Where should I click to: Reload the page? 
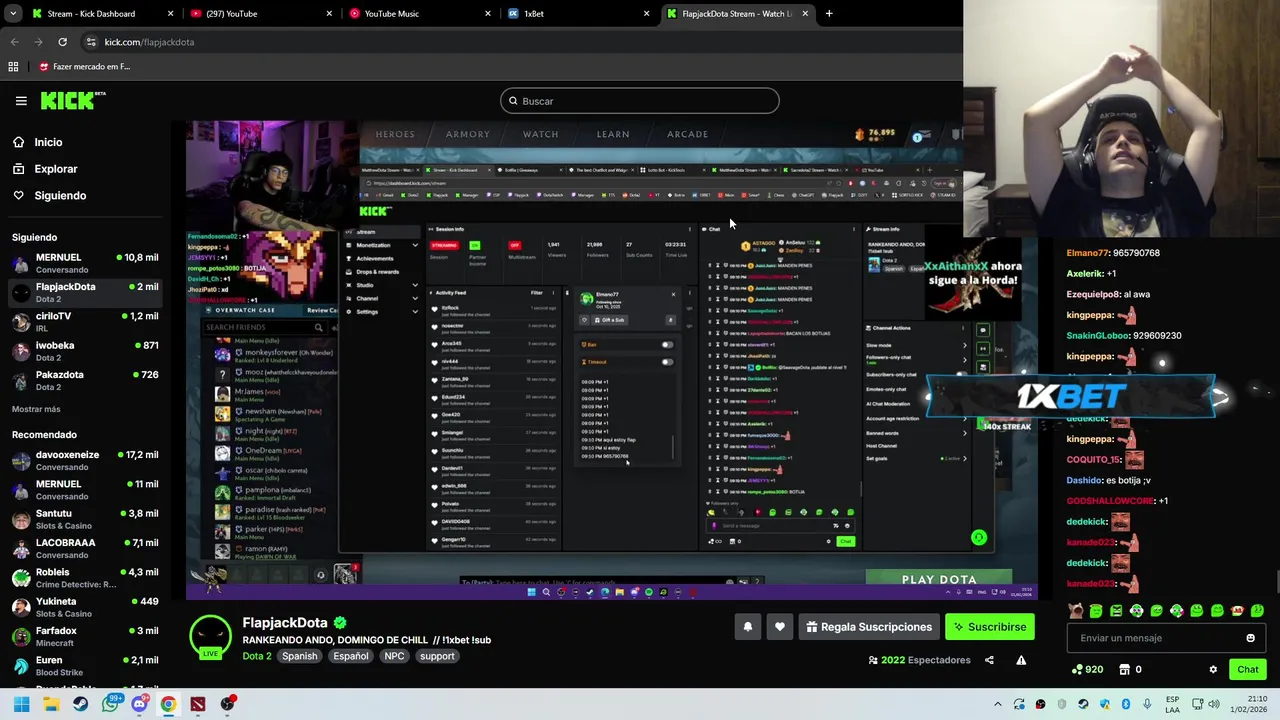click(x=62, y=42)
